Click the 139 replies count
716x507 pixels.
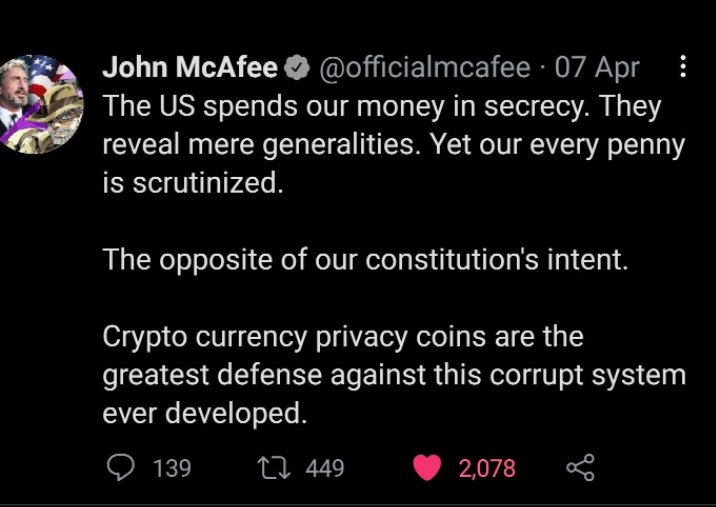point(171,468)
